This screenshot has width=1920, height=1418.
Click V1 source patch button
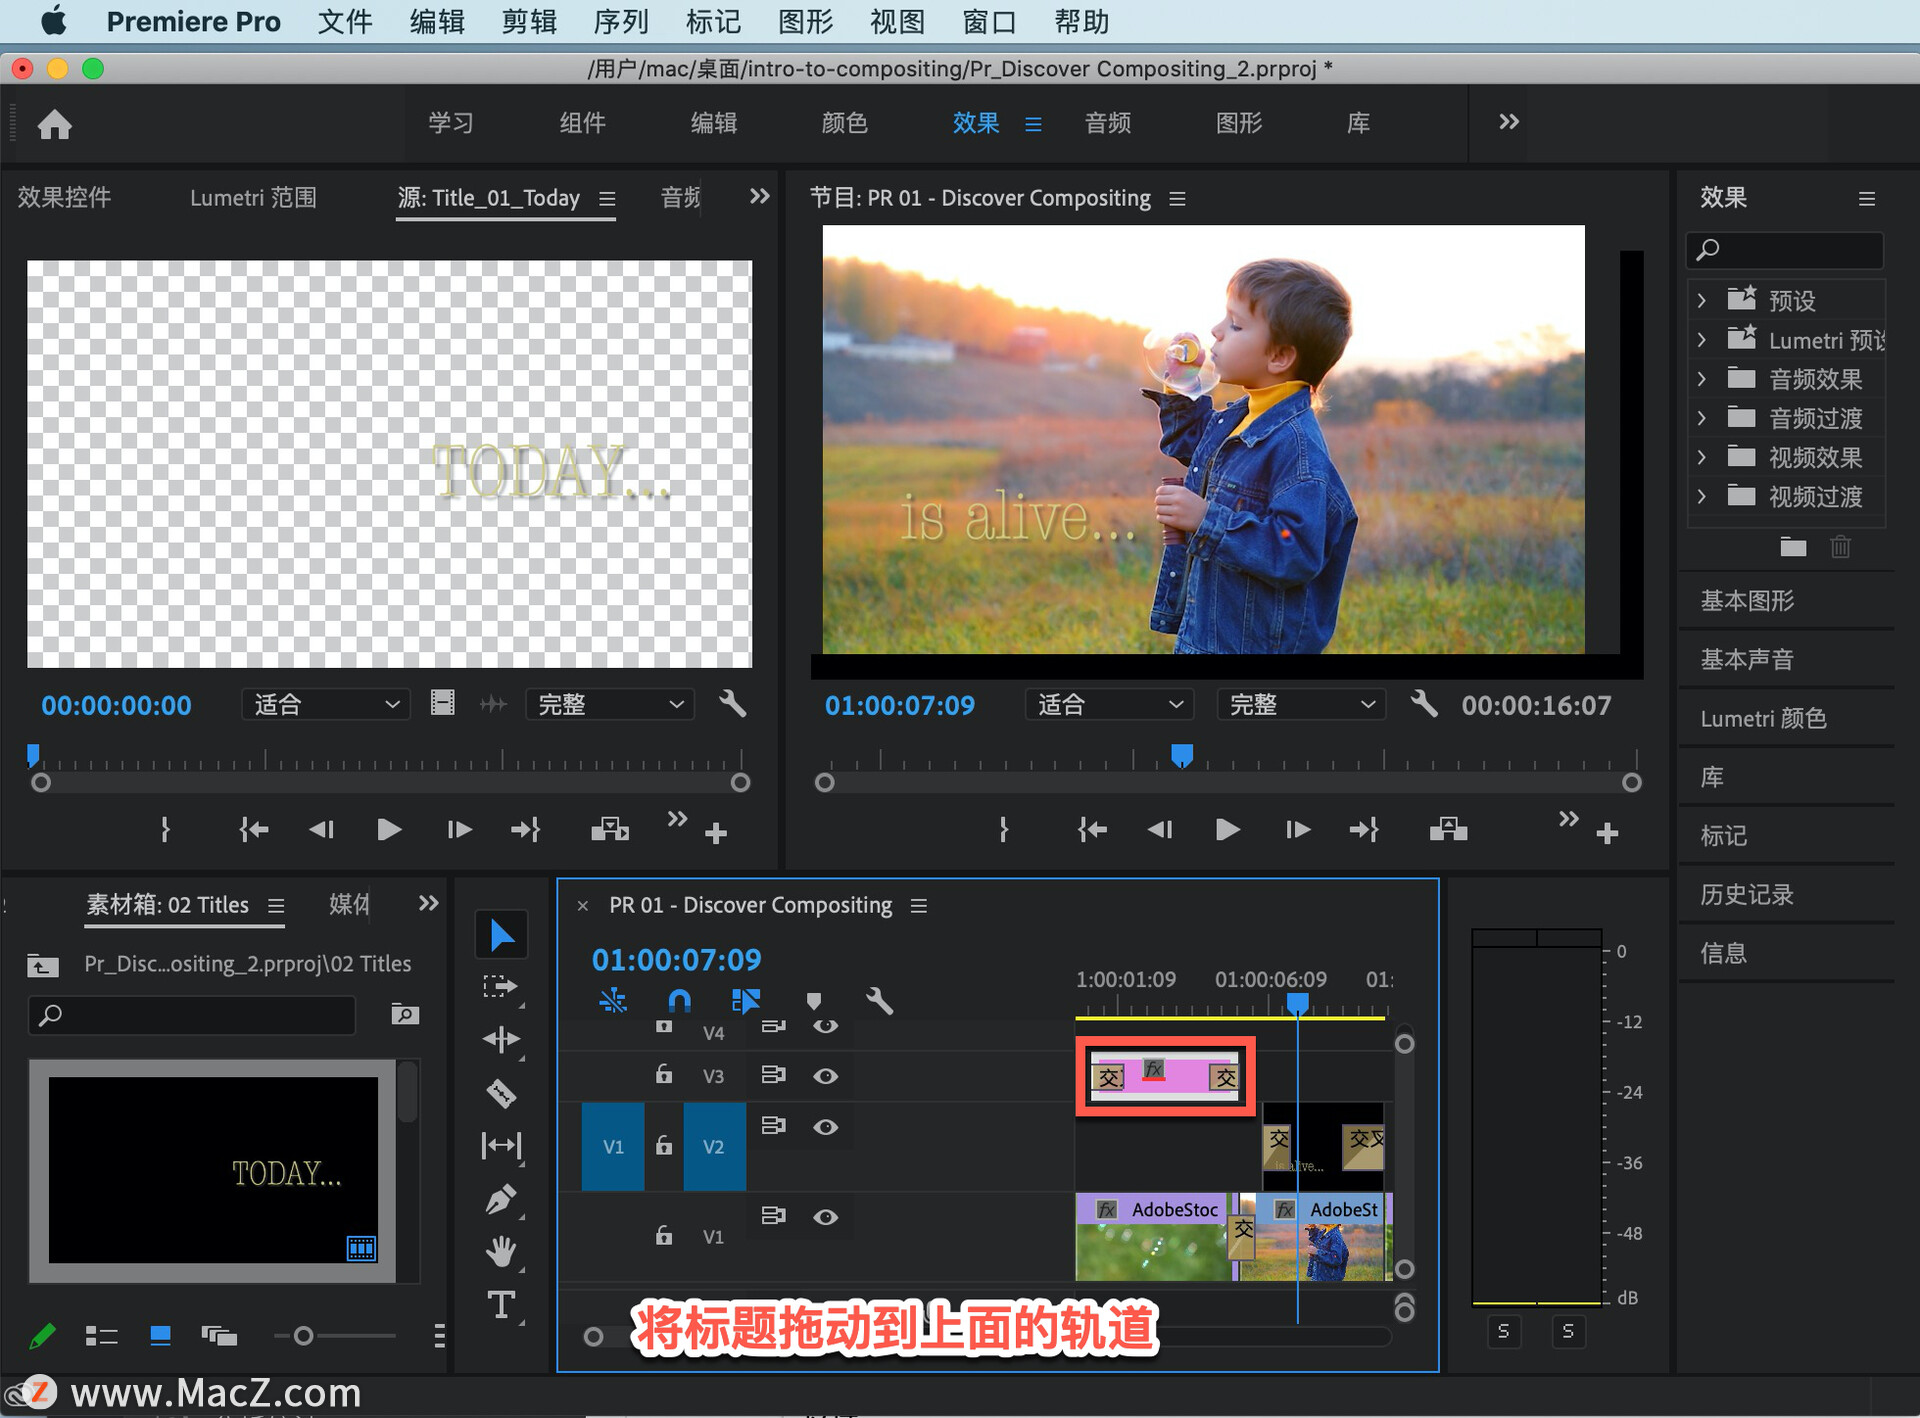[x=613, y=1147]
